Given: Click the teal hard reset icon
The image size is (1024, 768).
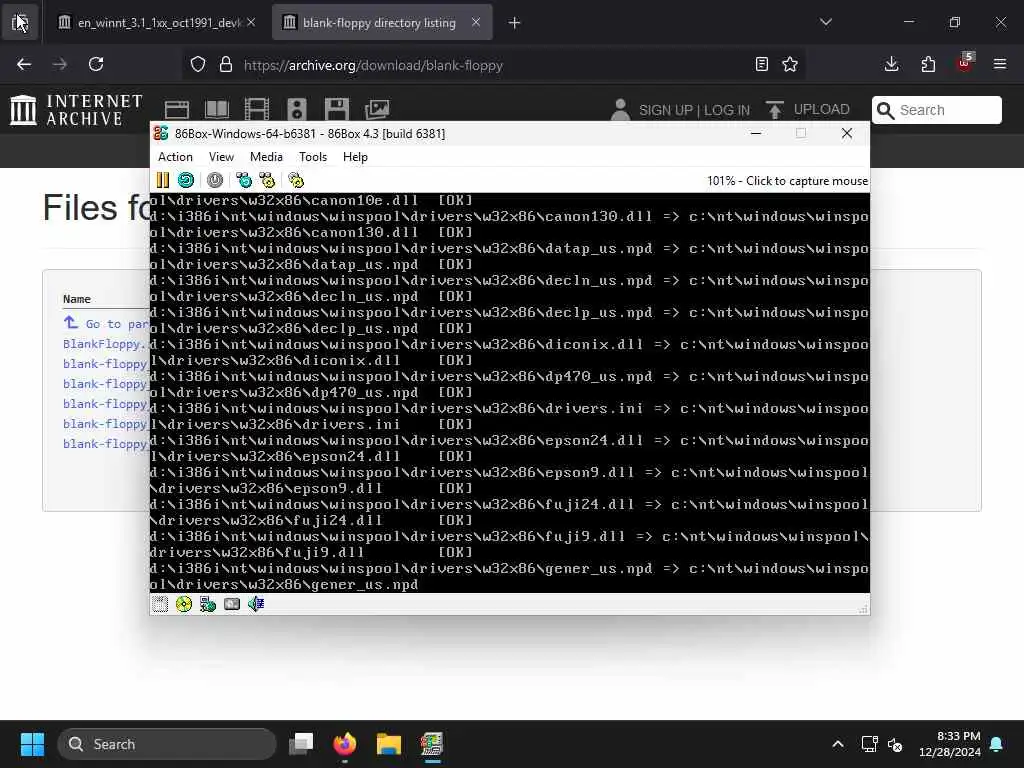Looking at the screenshot, I should coord(186,180).
